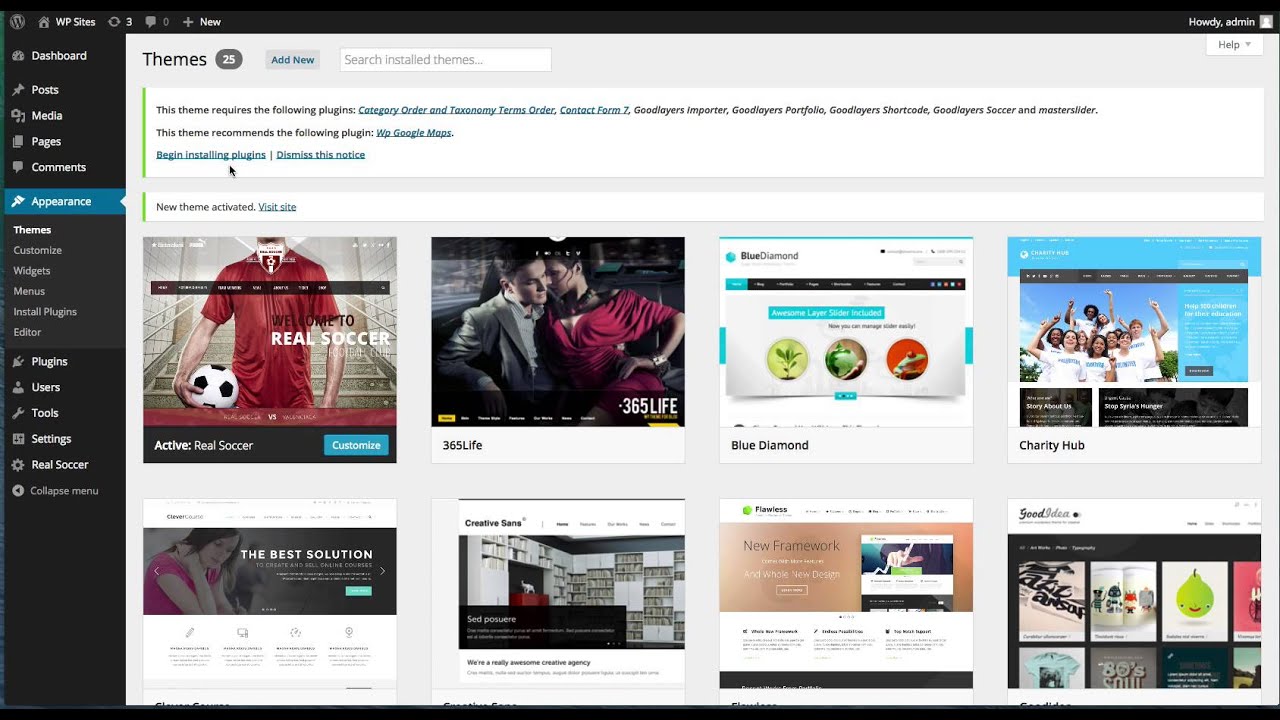Open the Posts menu item
This screenshot has height=720, width=1280.
coord(45,90)
